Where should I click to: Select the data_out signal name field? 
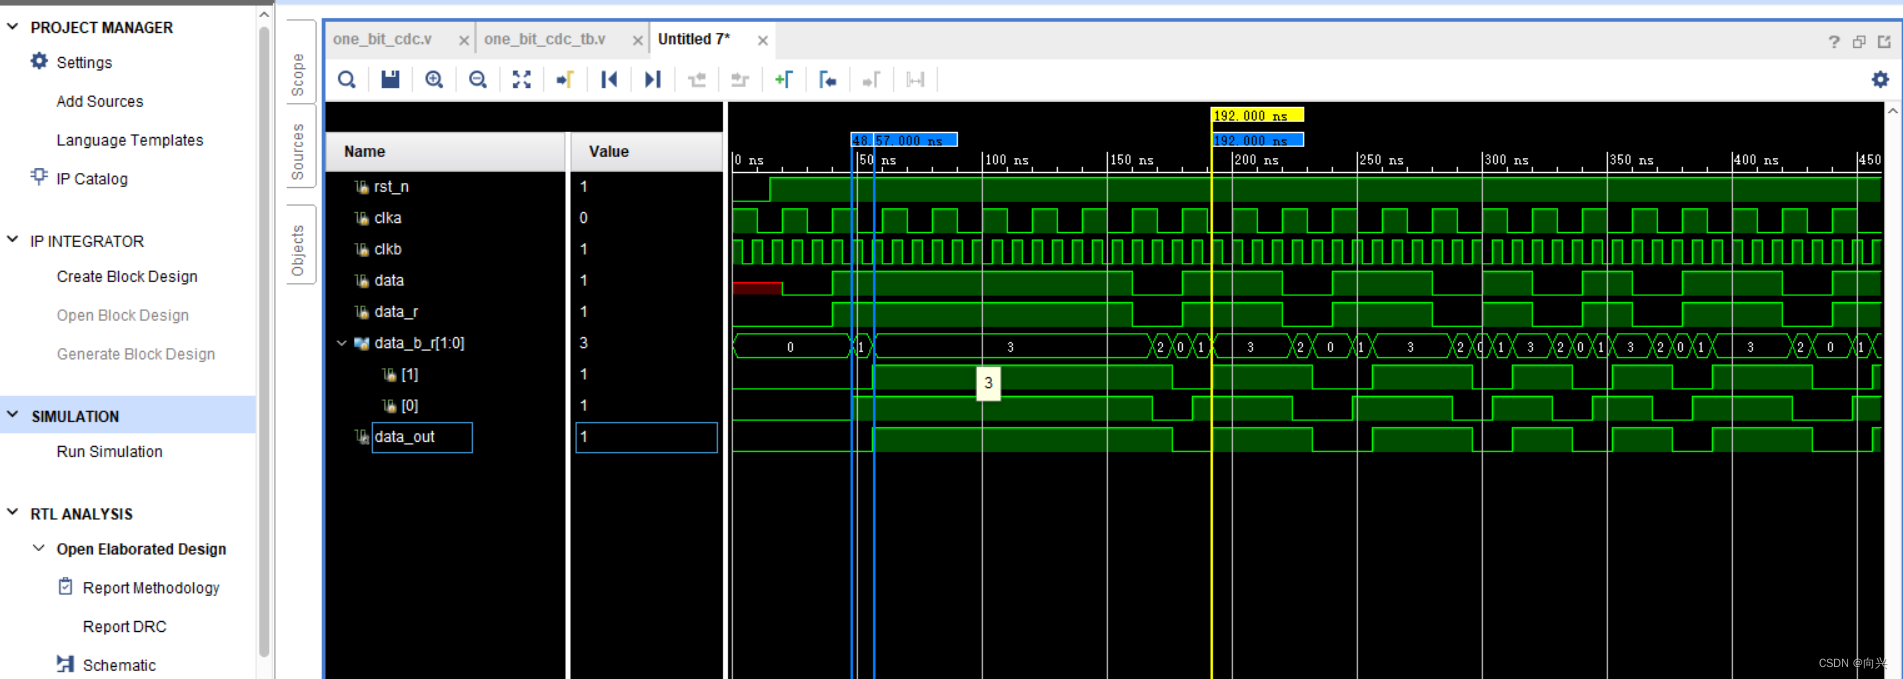click(x=422, y=437)
